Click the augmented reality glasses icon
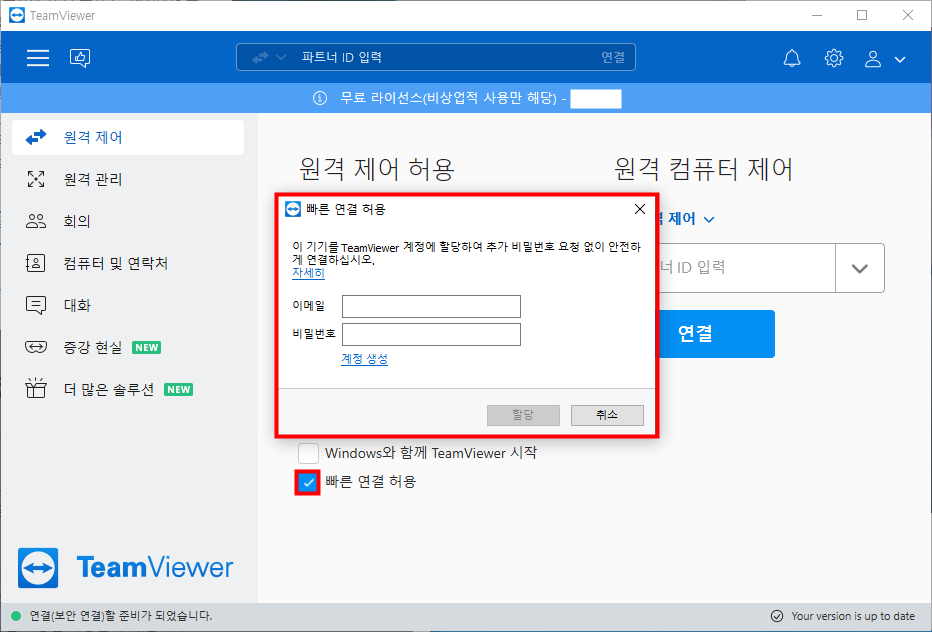The height and width of the screenshot is (632, 932). point(36,347)
